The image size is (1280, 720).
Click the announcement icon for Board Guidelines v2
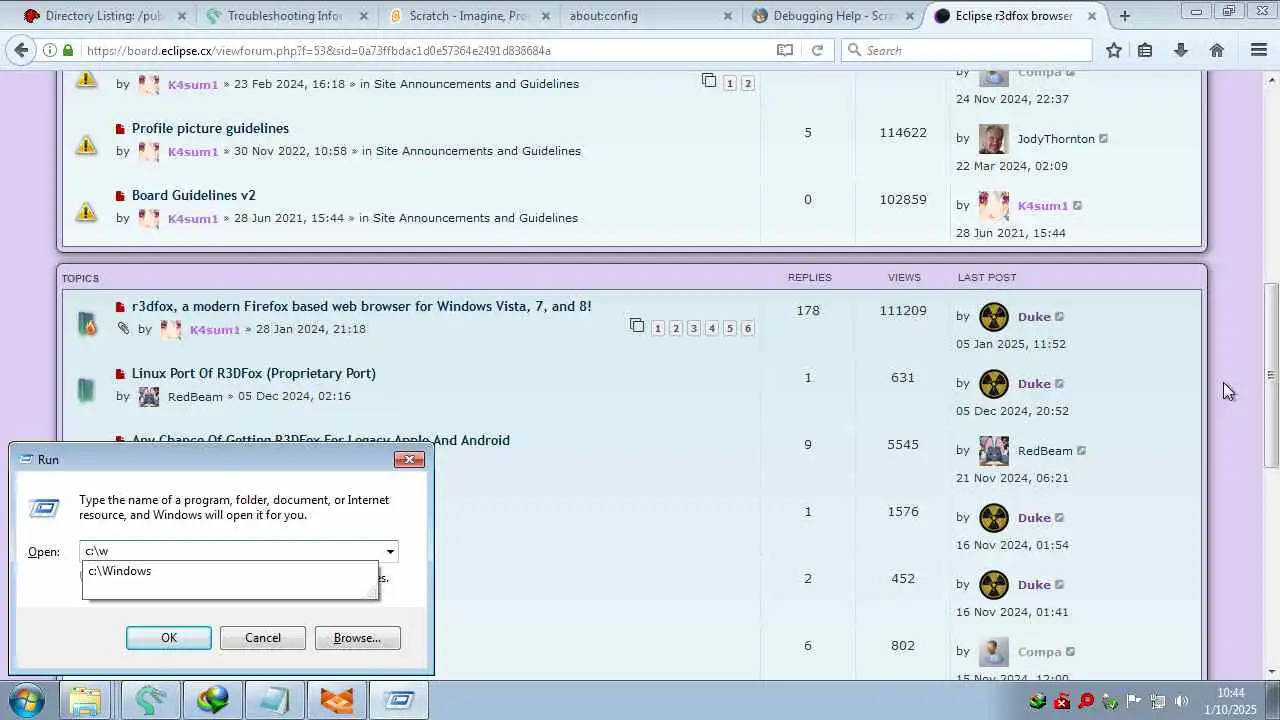pyautogui.click(x=87, y=212)
